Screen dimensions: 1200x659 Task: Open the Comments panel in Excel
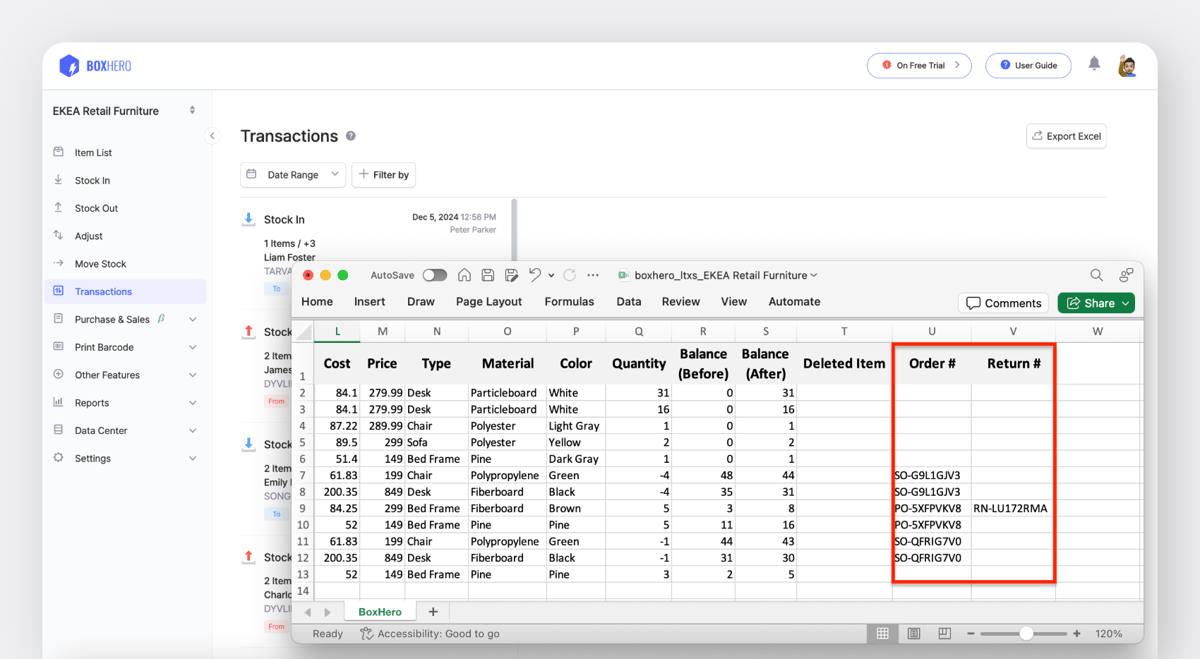pyautogui.click(x=1003, y=303)
